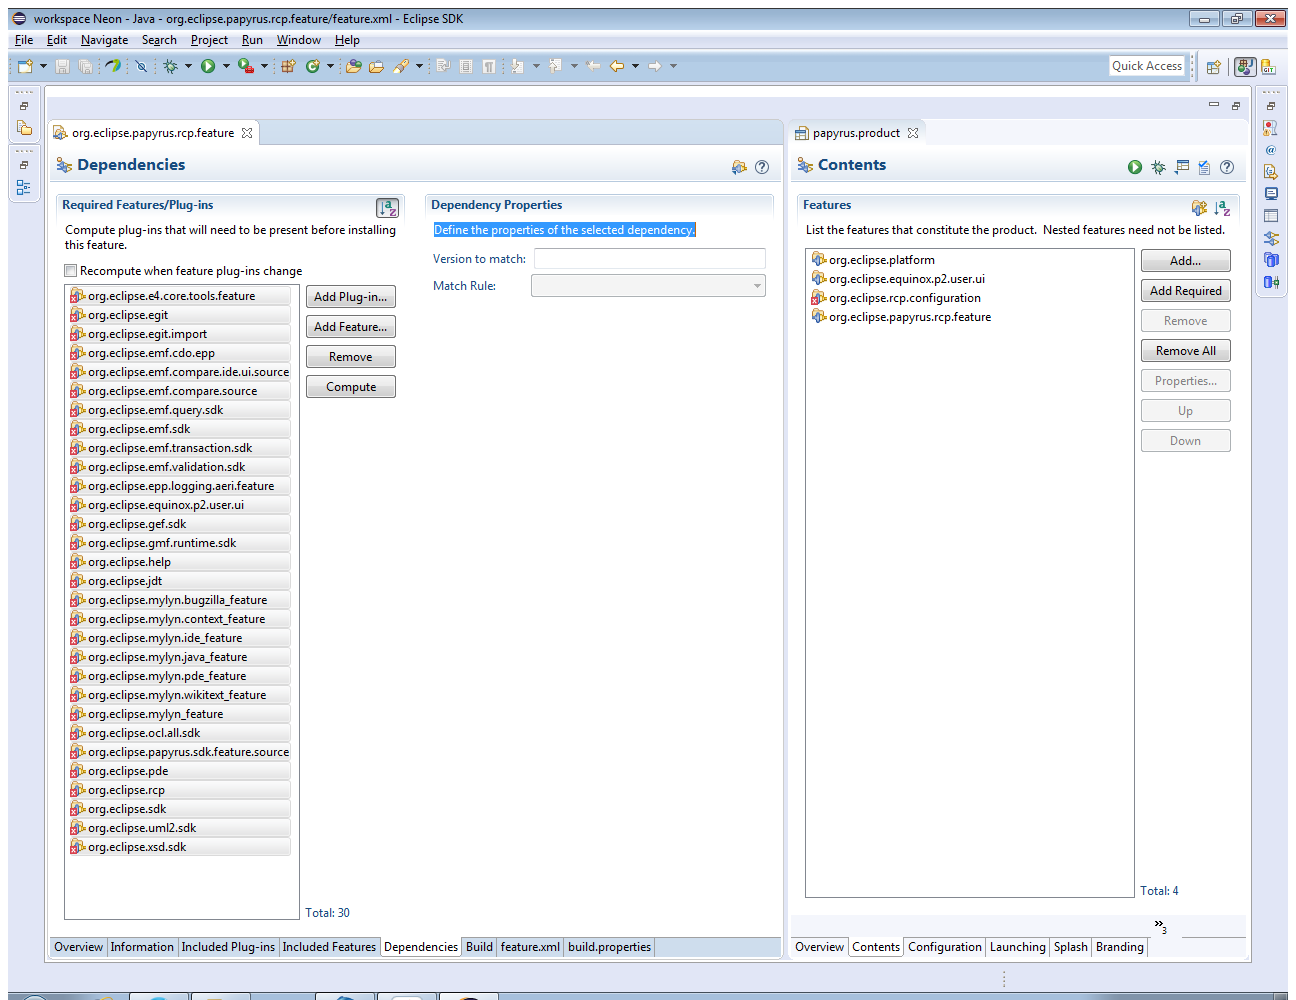This screenshot has height=1000, width=1296.
Task: Start the Debug bug icon in main toolbar
Action: 171,66
